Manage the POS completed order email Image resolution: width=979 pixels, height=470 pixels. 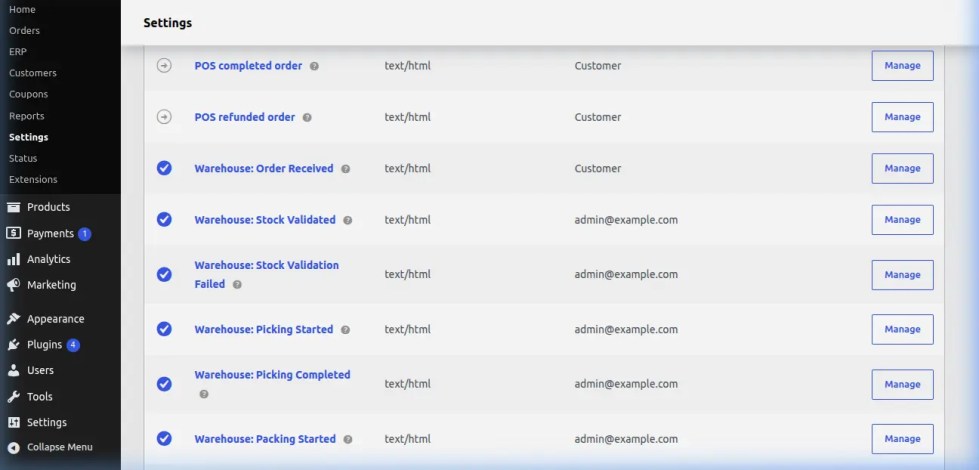pyautogui.click(x=902, y=66)
